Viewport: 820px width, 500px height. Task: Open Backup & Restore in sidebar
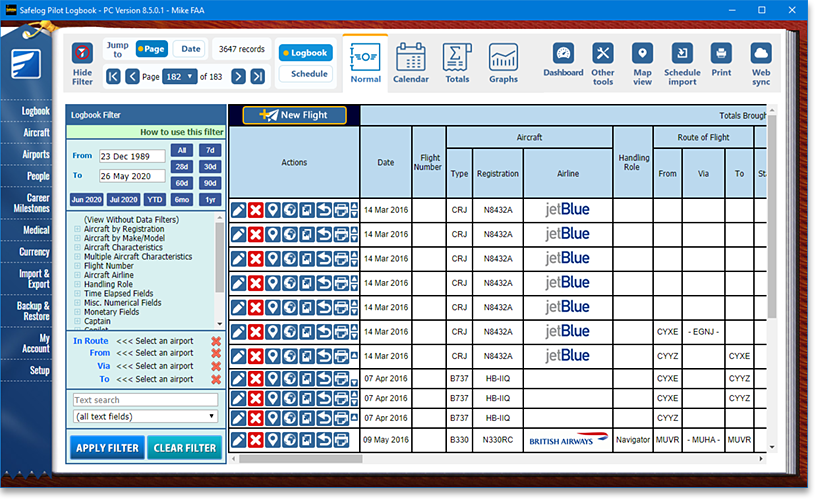point(32,311)
